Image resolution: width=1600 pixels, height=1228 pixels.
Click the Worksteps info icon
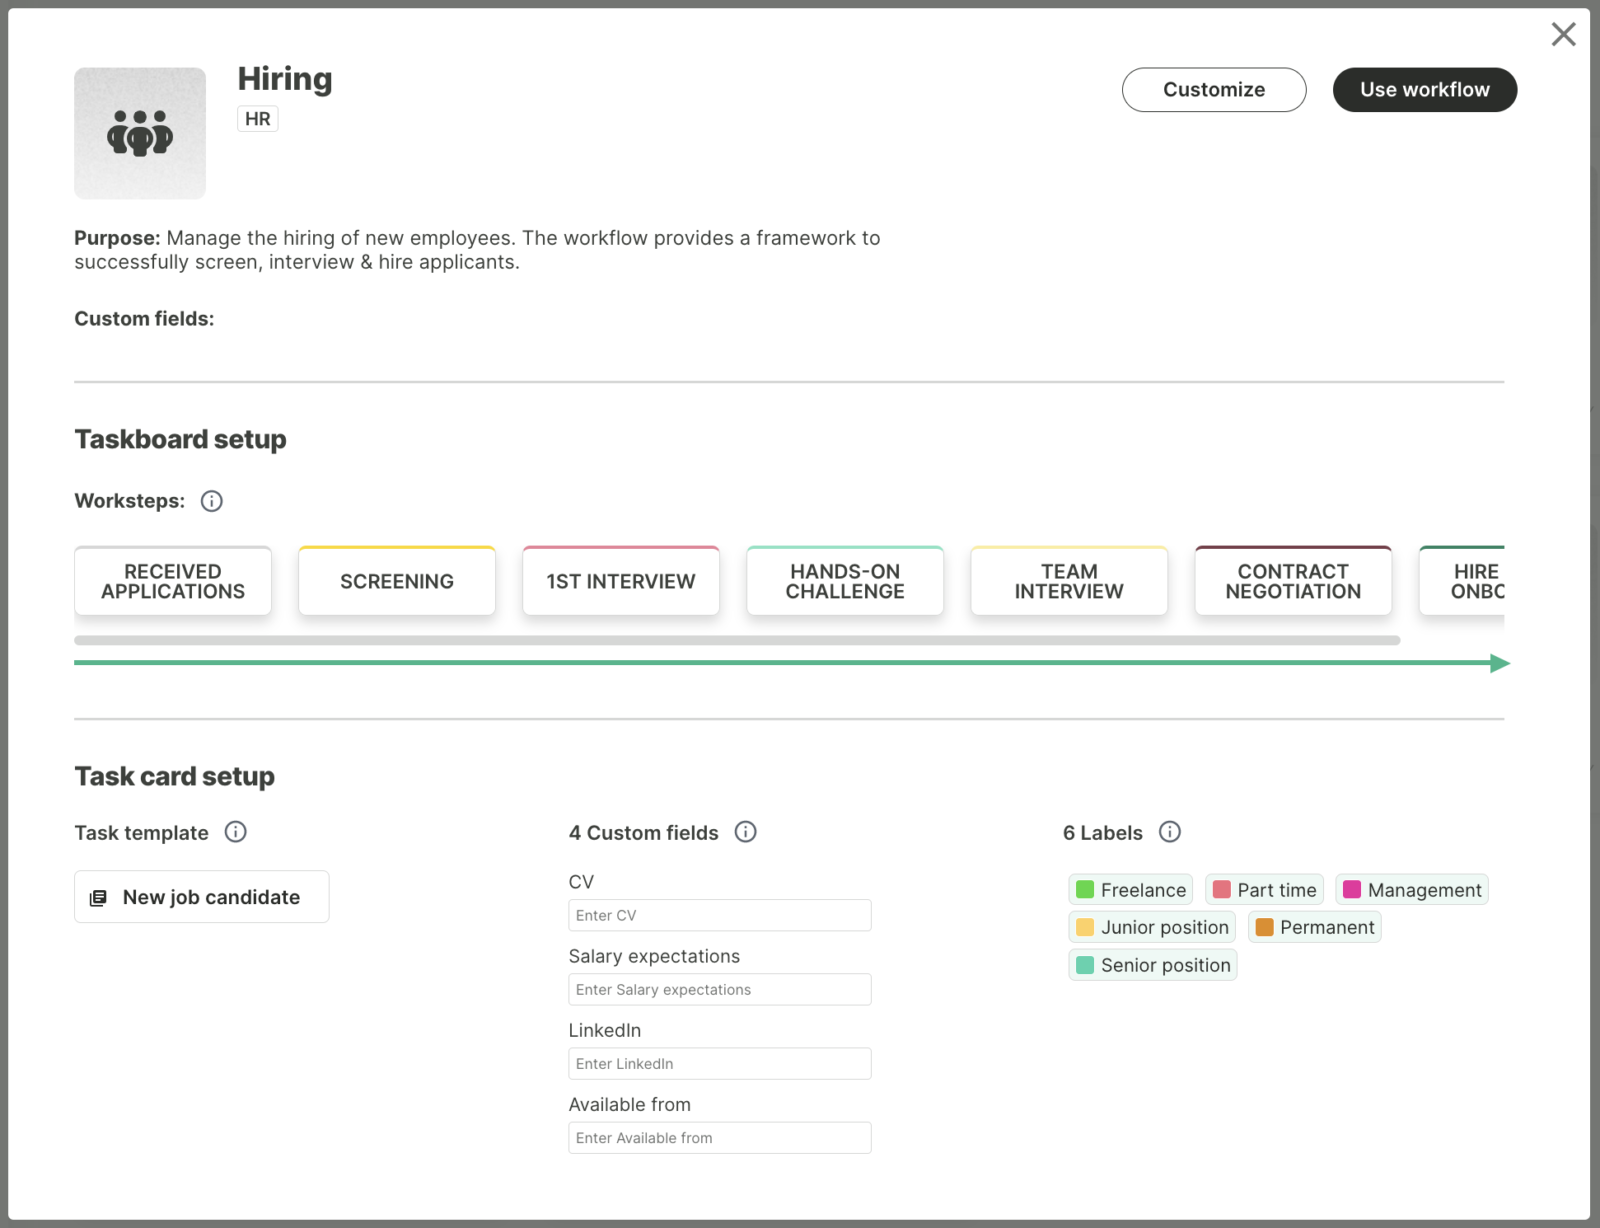(211, 501)
